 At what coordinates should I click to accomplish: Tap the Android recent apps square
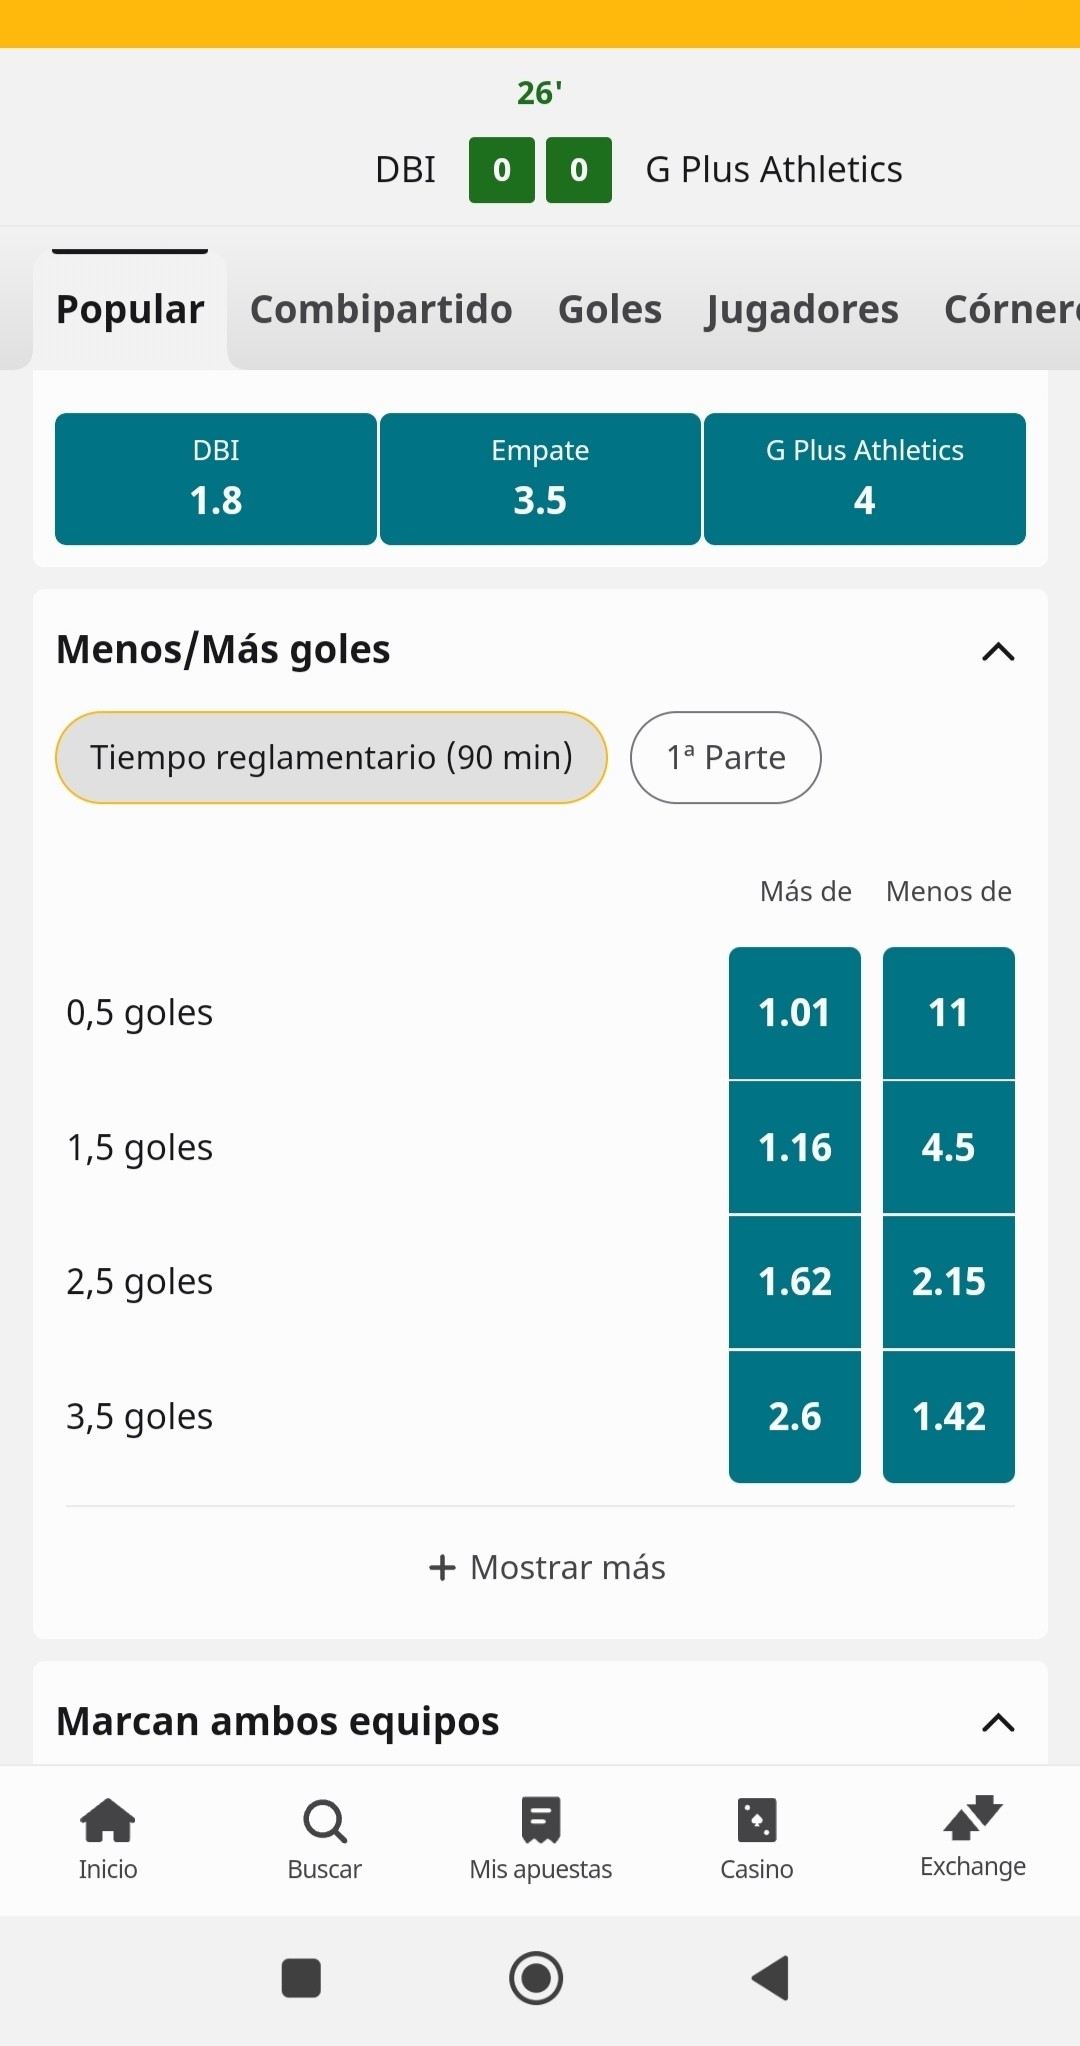[301, 1977]
